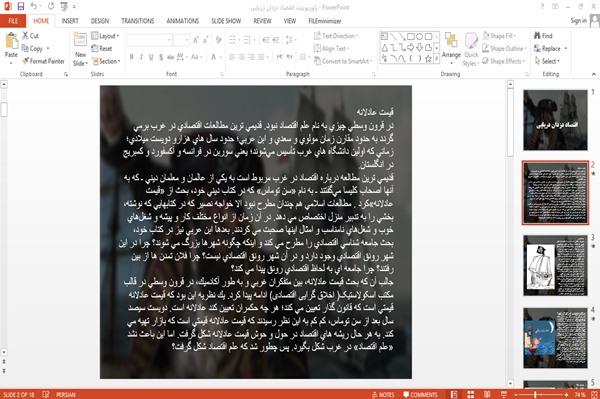This screenshot has height=399, width=600.
Task: Open the font name combo box
Action: (149, 40)
